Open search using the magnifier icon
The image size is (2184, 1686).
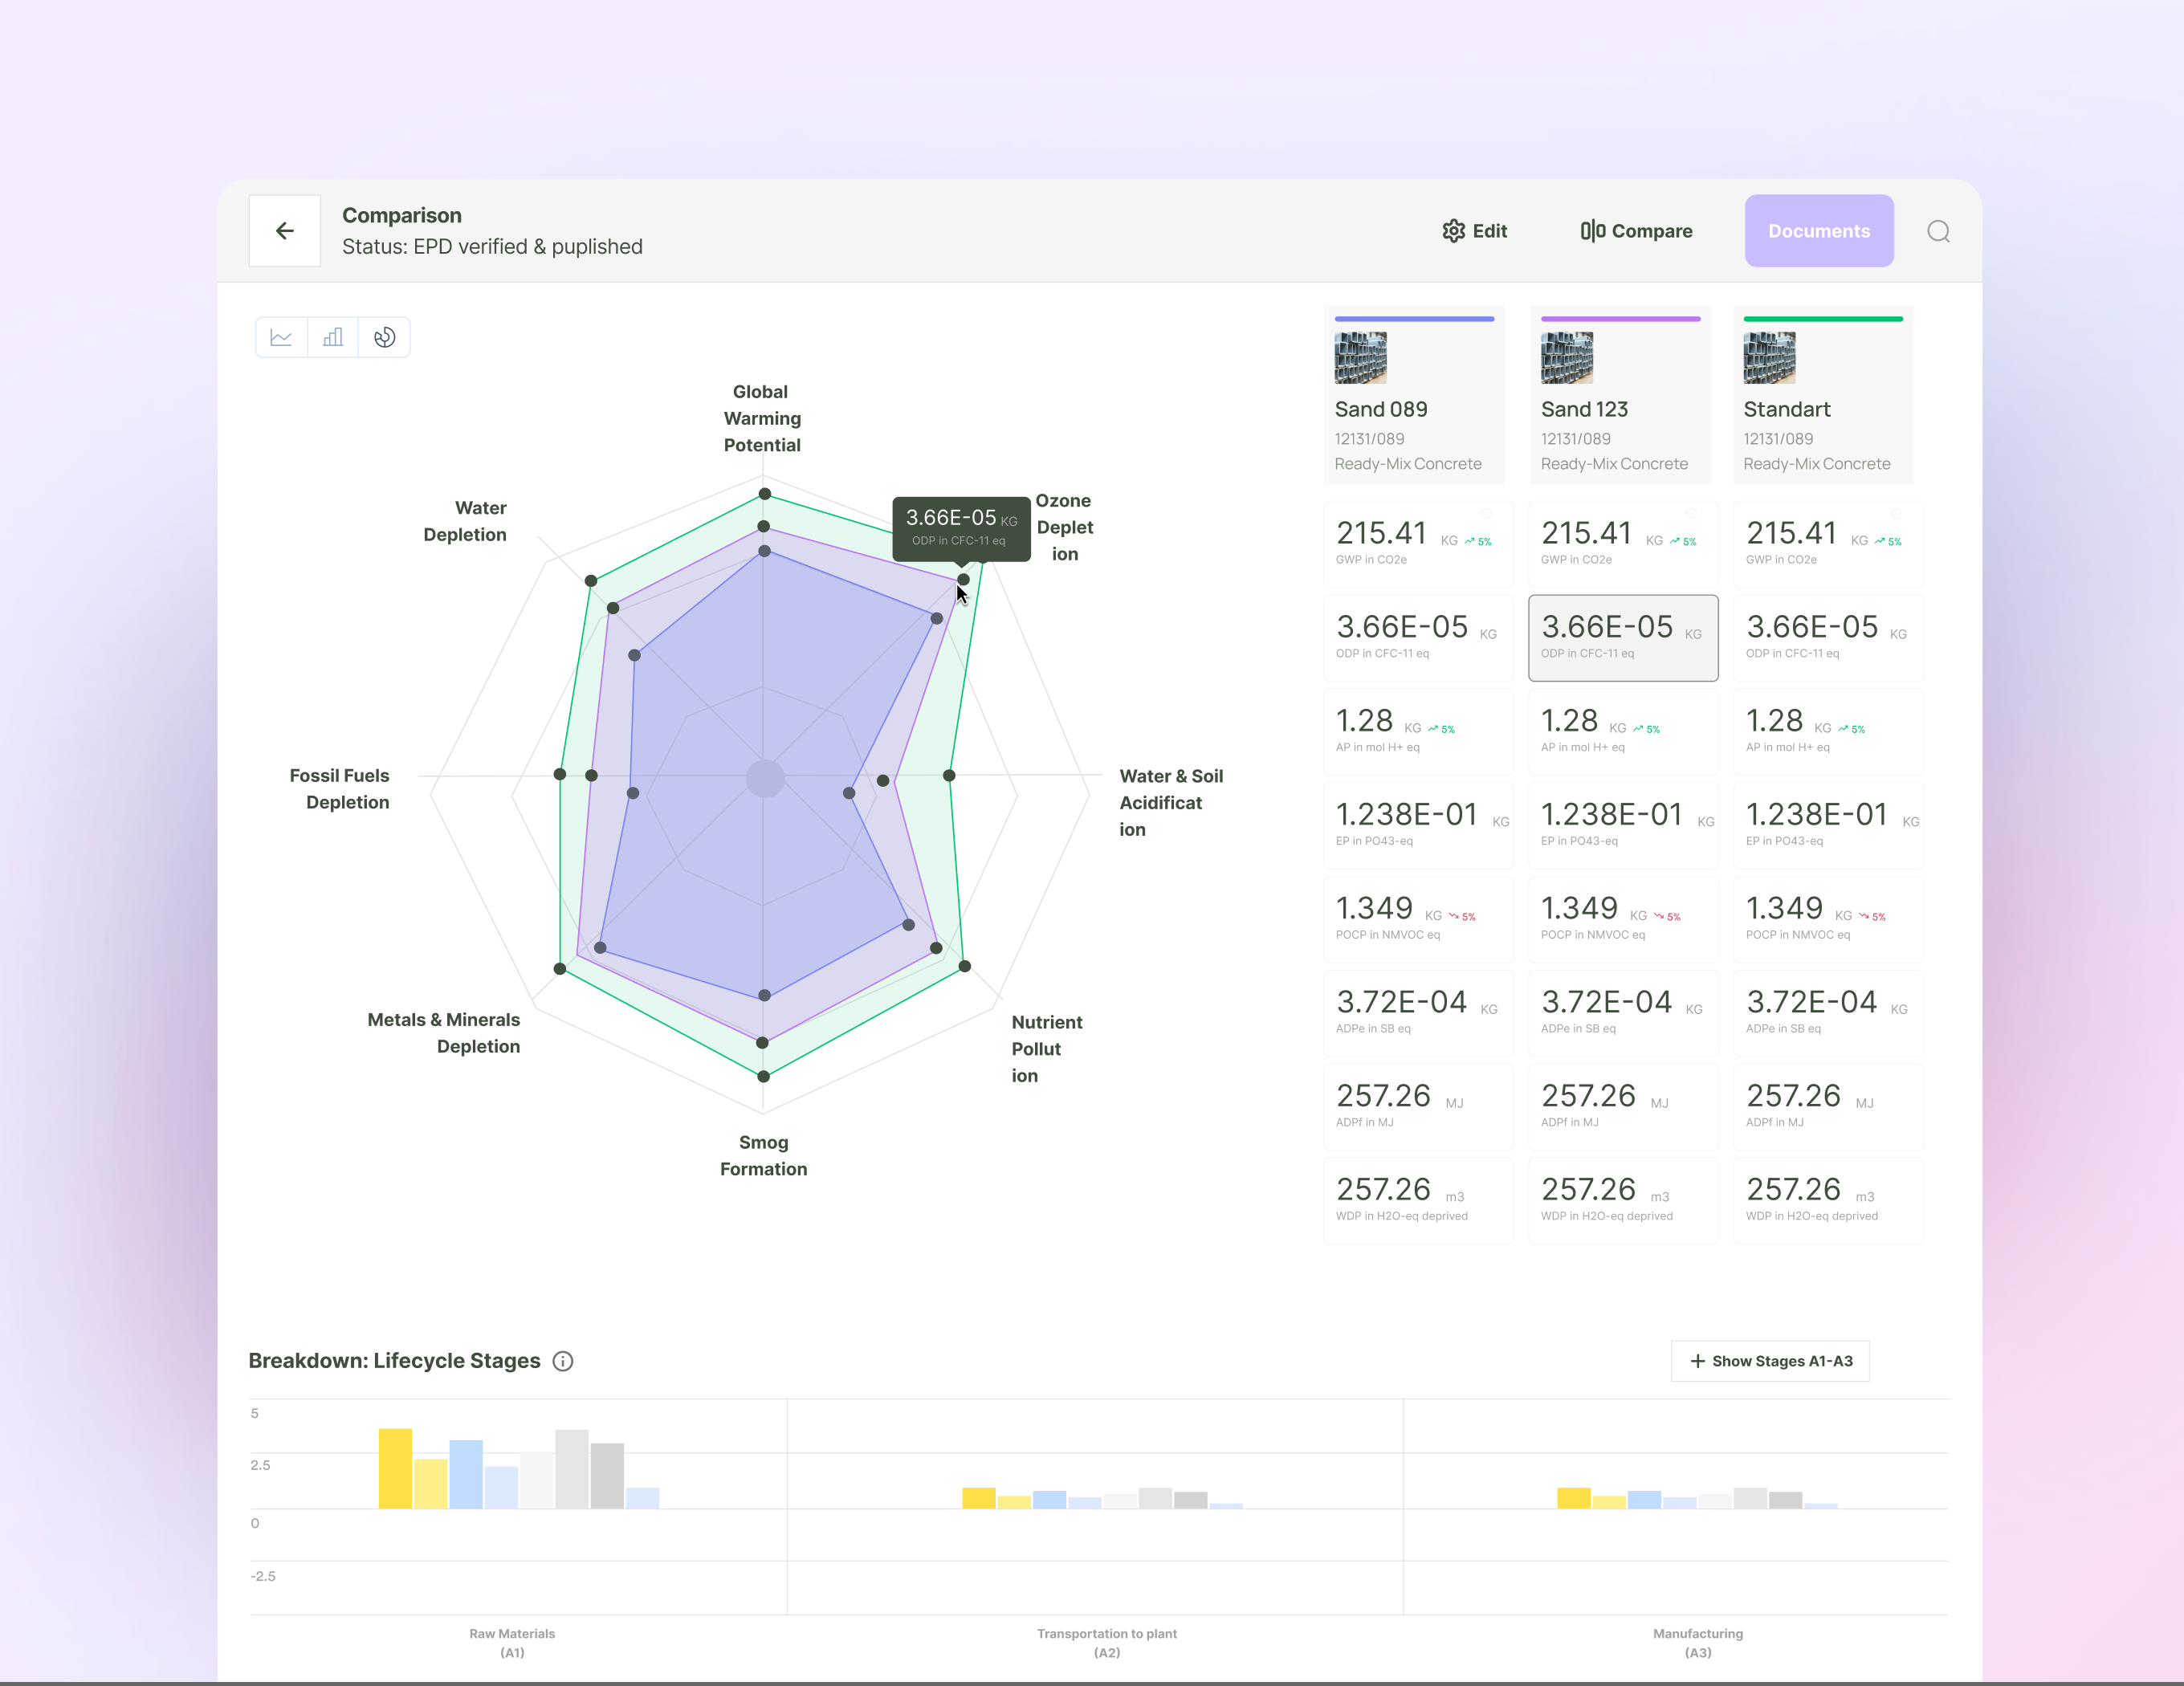(1939, 231)
